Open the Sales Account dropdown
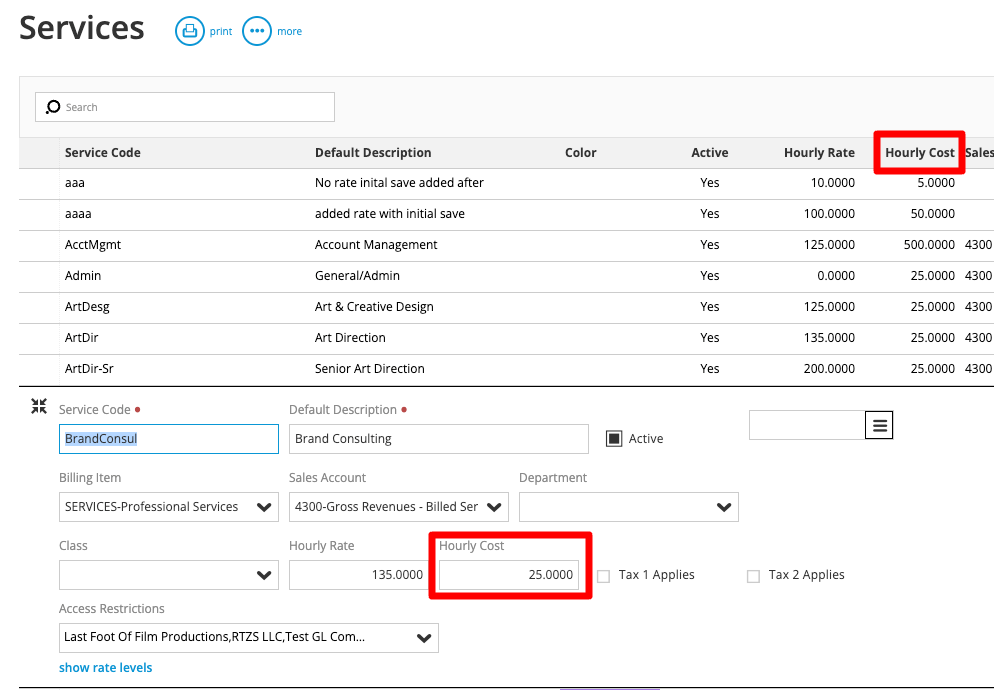Screen dimensions: 994x690 click(x=399, y=507)
